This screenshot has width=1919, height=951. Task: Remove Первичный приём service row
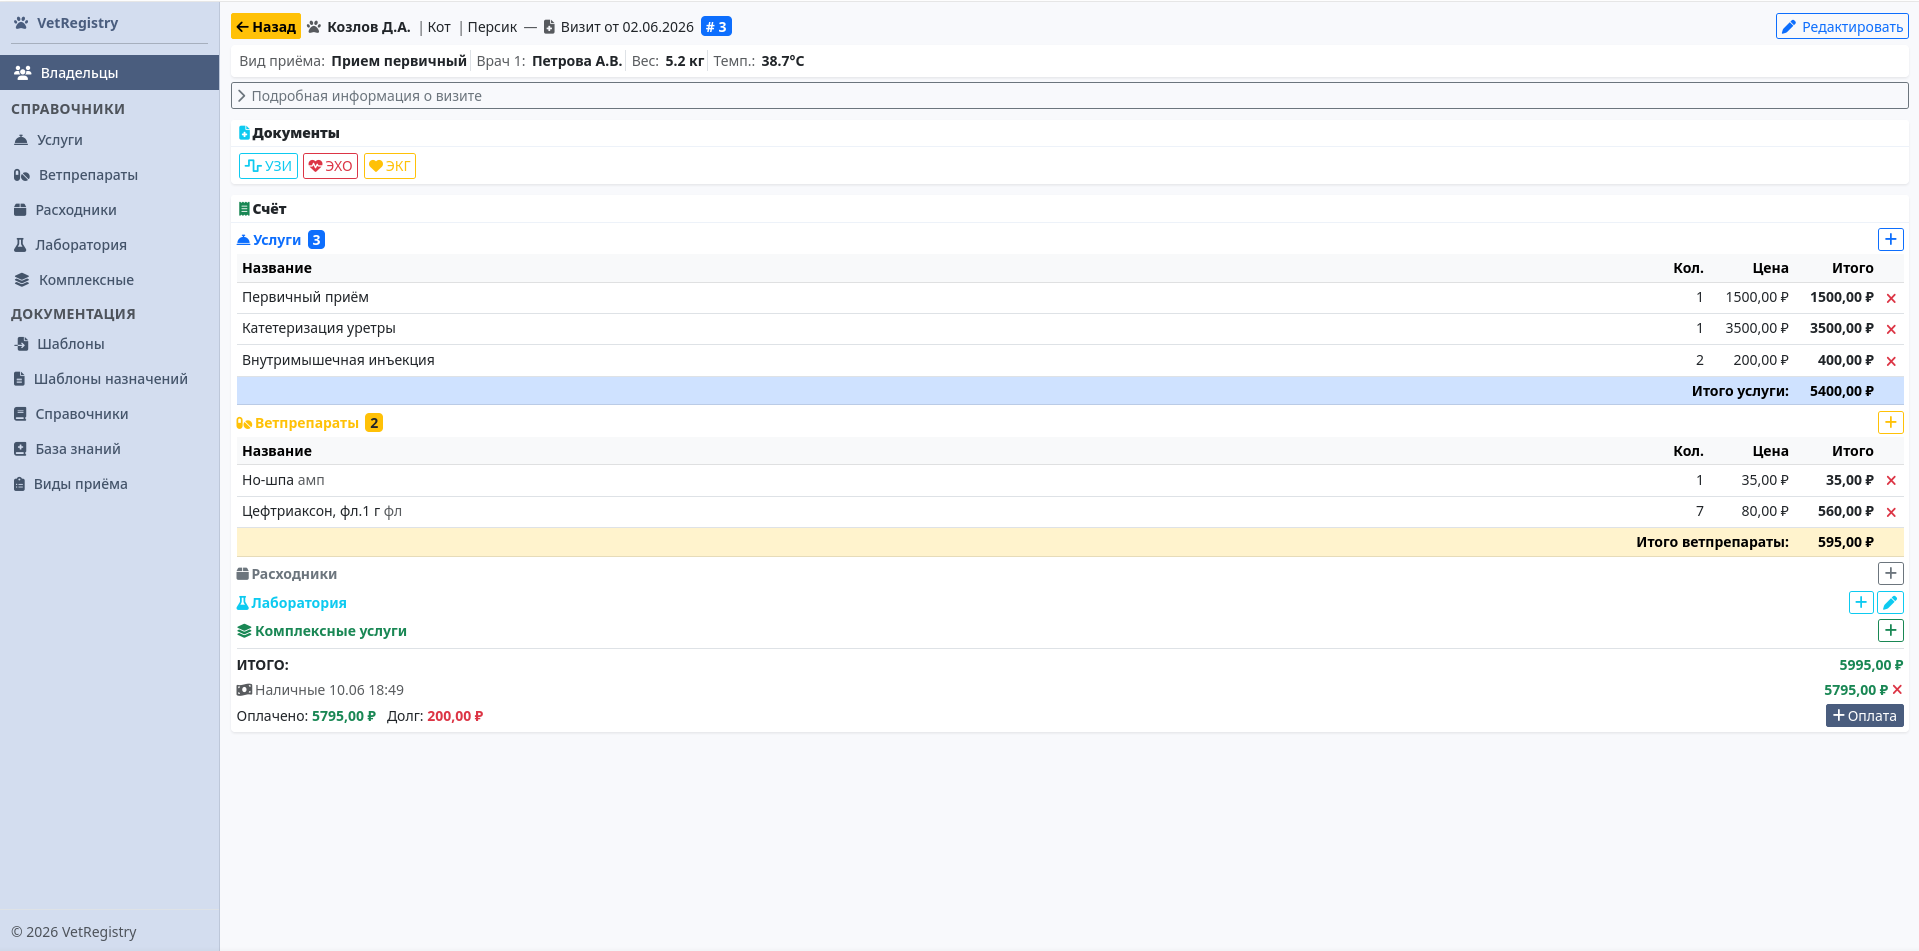[1891, 298]
